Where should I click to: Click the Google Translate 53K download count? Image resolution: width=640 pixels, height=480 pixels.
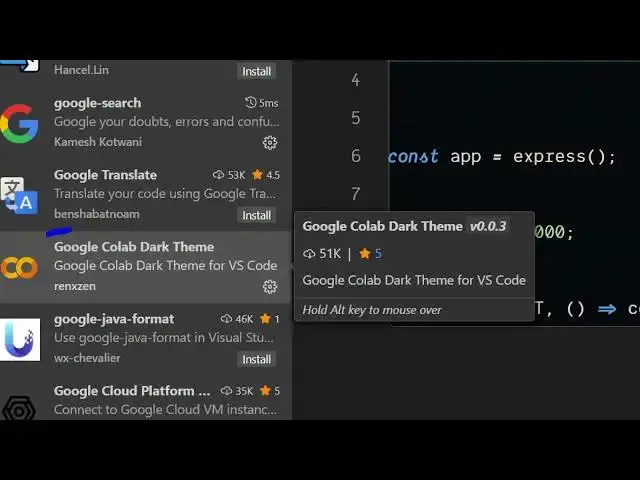click(x=229, y=175)
